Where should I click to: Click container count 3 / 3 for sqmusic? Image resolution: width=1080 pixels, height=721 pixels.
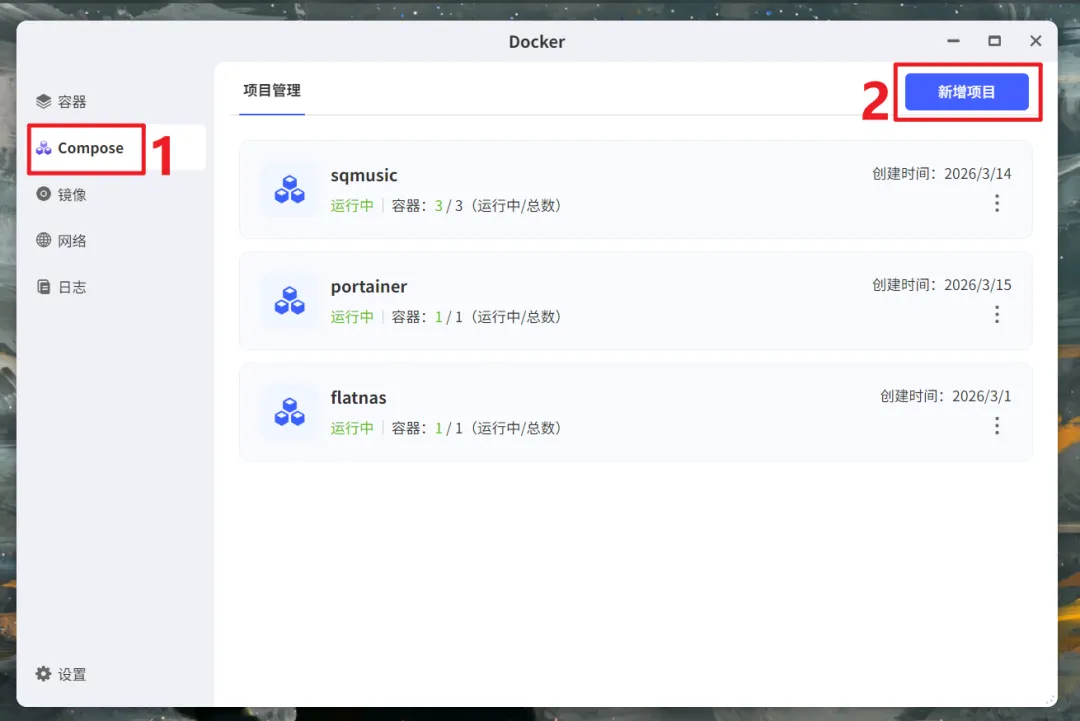coord(448,206)
